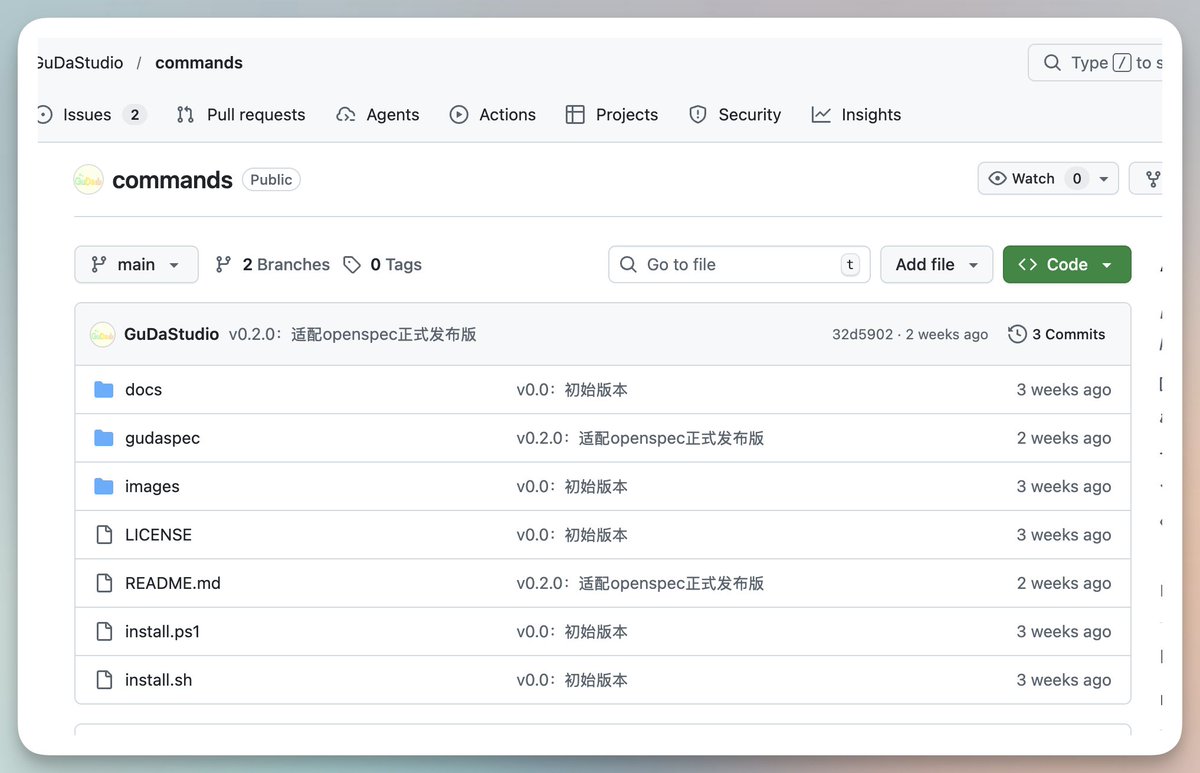
Task: Click the repository avatar beside commands title
Action: (x=89, y=180)
